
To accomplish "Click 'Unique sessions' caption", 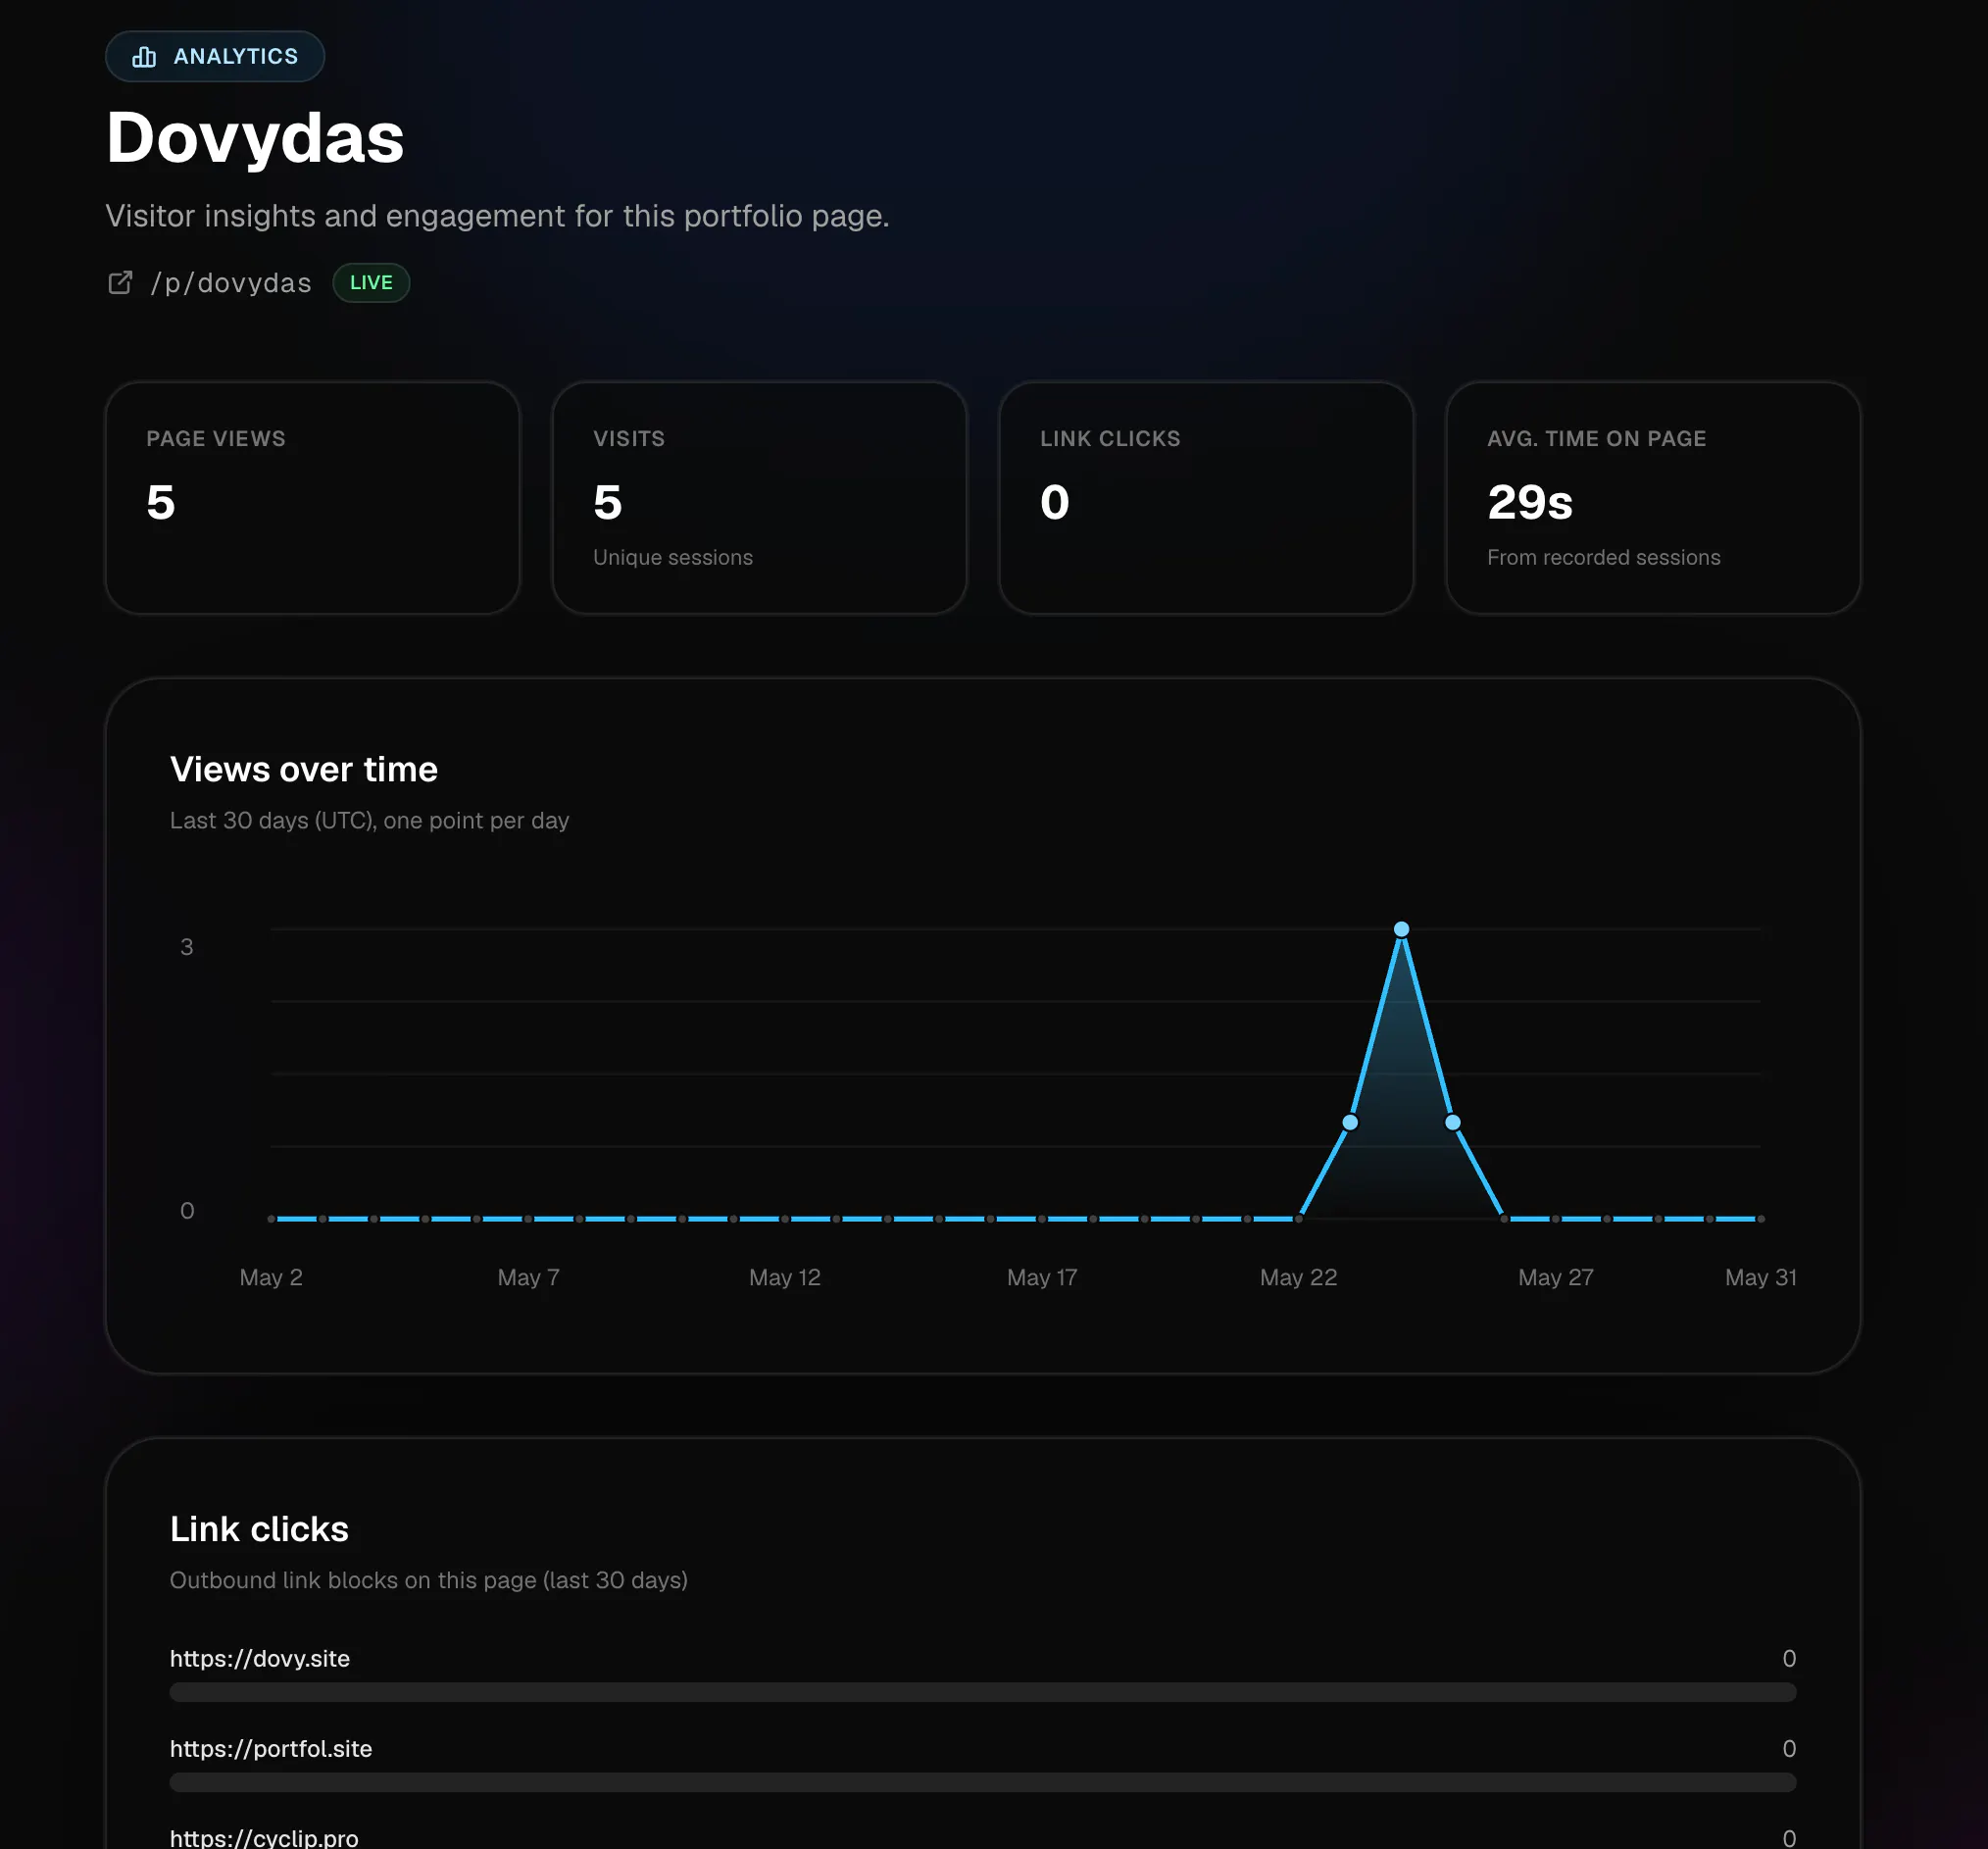I will pyautogui.click(x=673, y=558).
